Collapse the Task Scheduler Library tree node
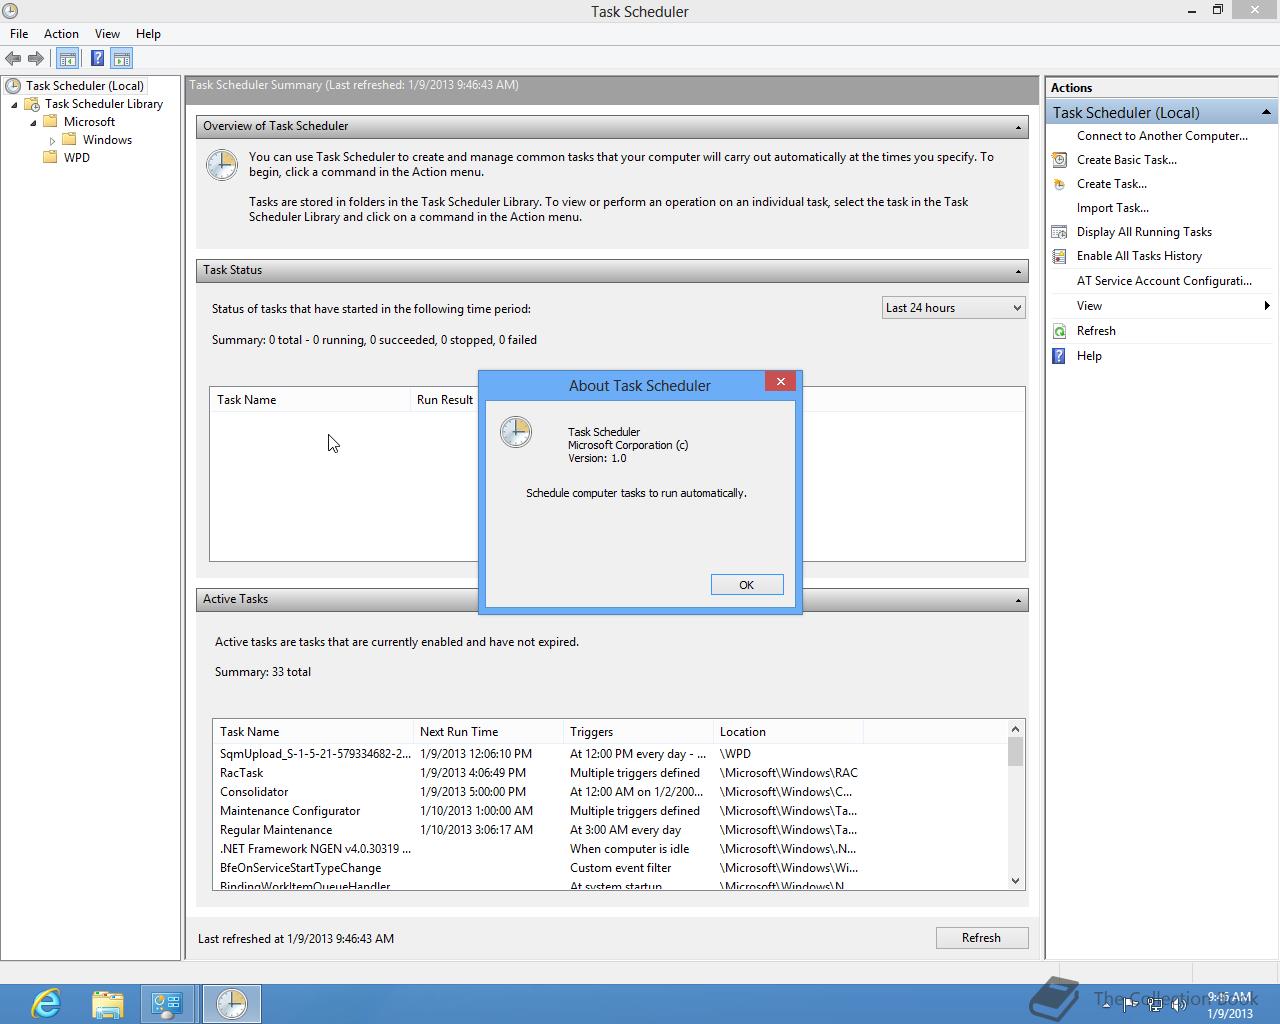 [14, 105]
